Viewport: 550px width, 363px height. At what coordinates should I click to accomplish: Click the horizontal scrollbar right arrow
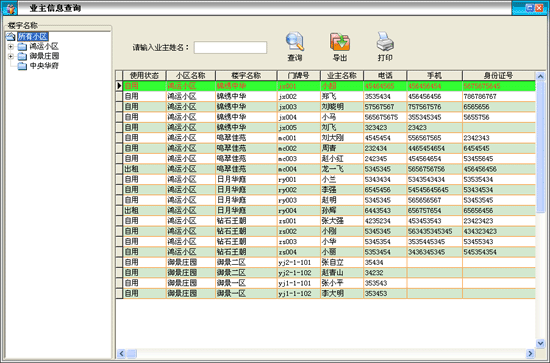pyautogui.click(x=530, y=354)
